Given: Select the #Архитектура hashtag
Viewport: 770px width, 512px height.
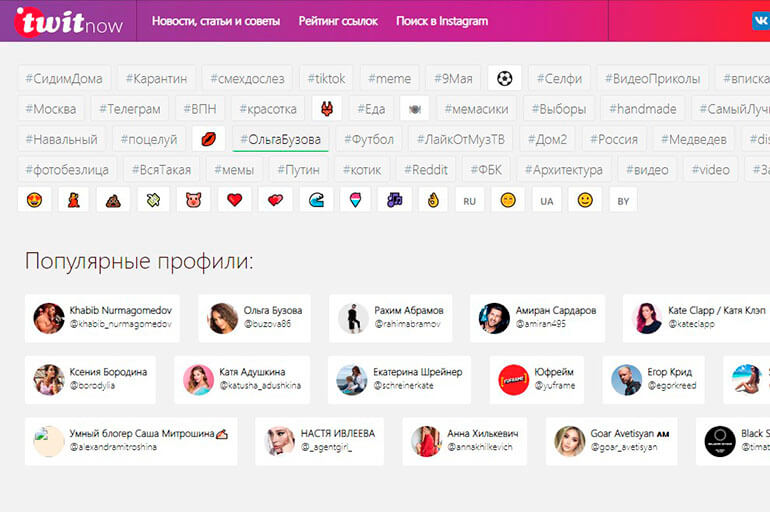Looking at the screenshot, I should (564, 170).
